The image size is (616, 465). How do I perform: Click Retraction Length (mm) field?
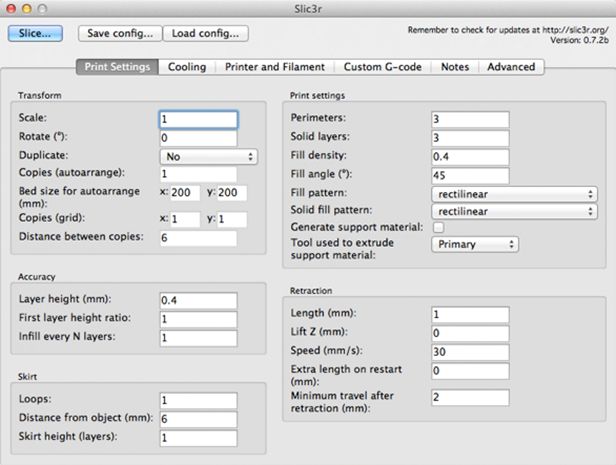click(470, 315)
